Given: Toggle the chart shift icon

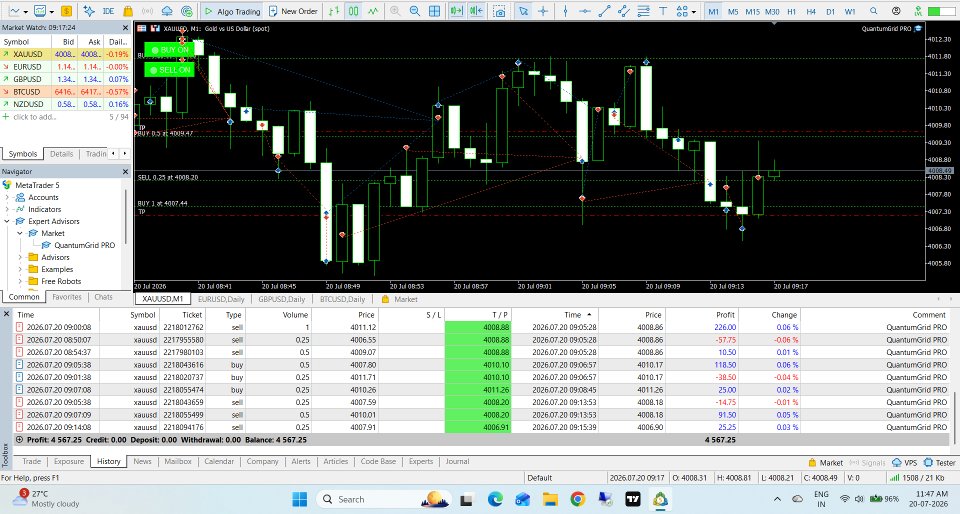Looking at the screenshot, I should [476, 11].
